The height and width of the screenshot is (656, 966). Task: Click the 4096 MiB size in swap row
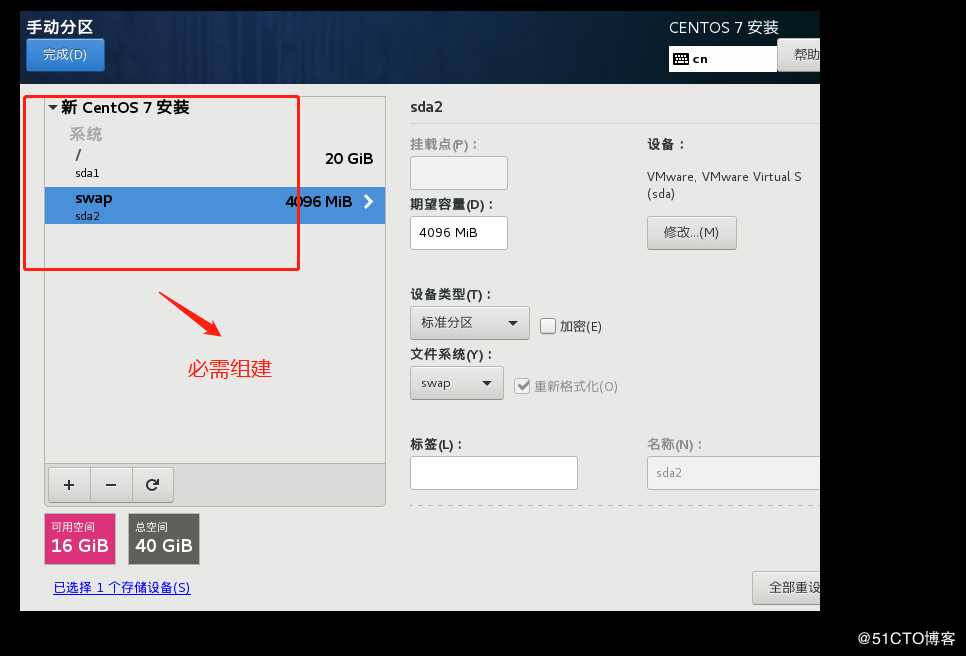pyautogui.click(x=319, y=201)
